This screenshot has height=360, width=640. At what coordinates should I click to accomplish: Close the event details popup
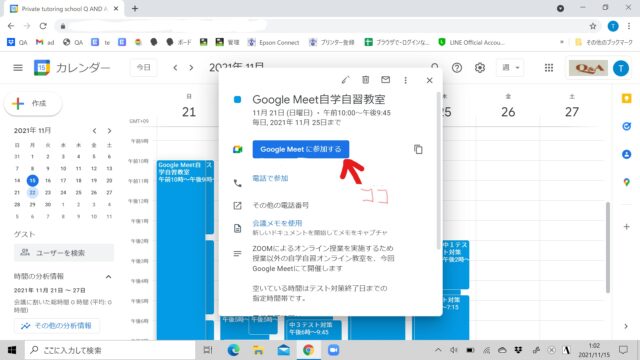[x=429, y=80]
